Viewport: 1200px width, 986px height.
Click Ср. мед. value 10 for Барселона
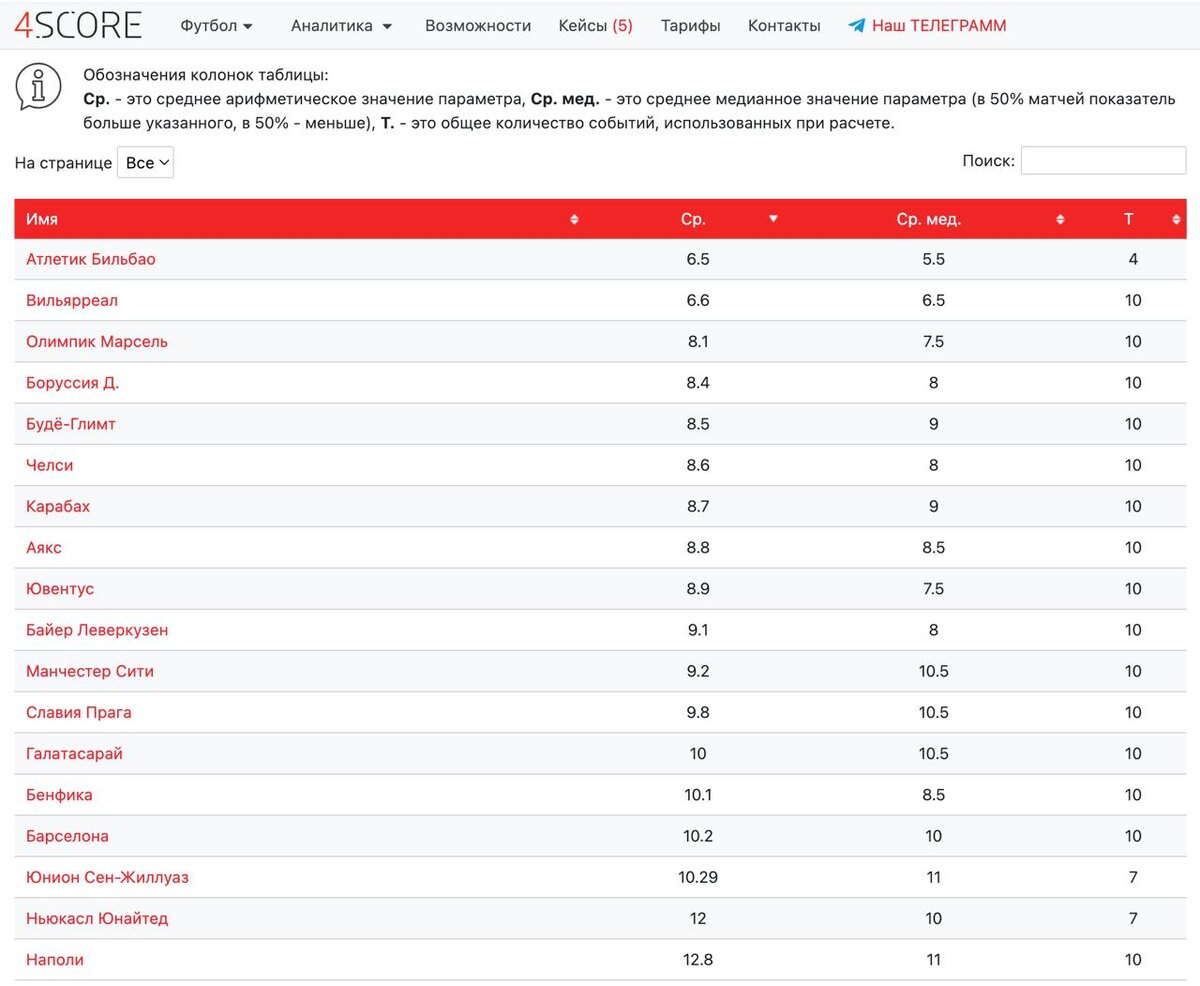[x=934, y=836]
